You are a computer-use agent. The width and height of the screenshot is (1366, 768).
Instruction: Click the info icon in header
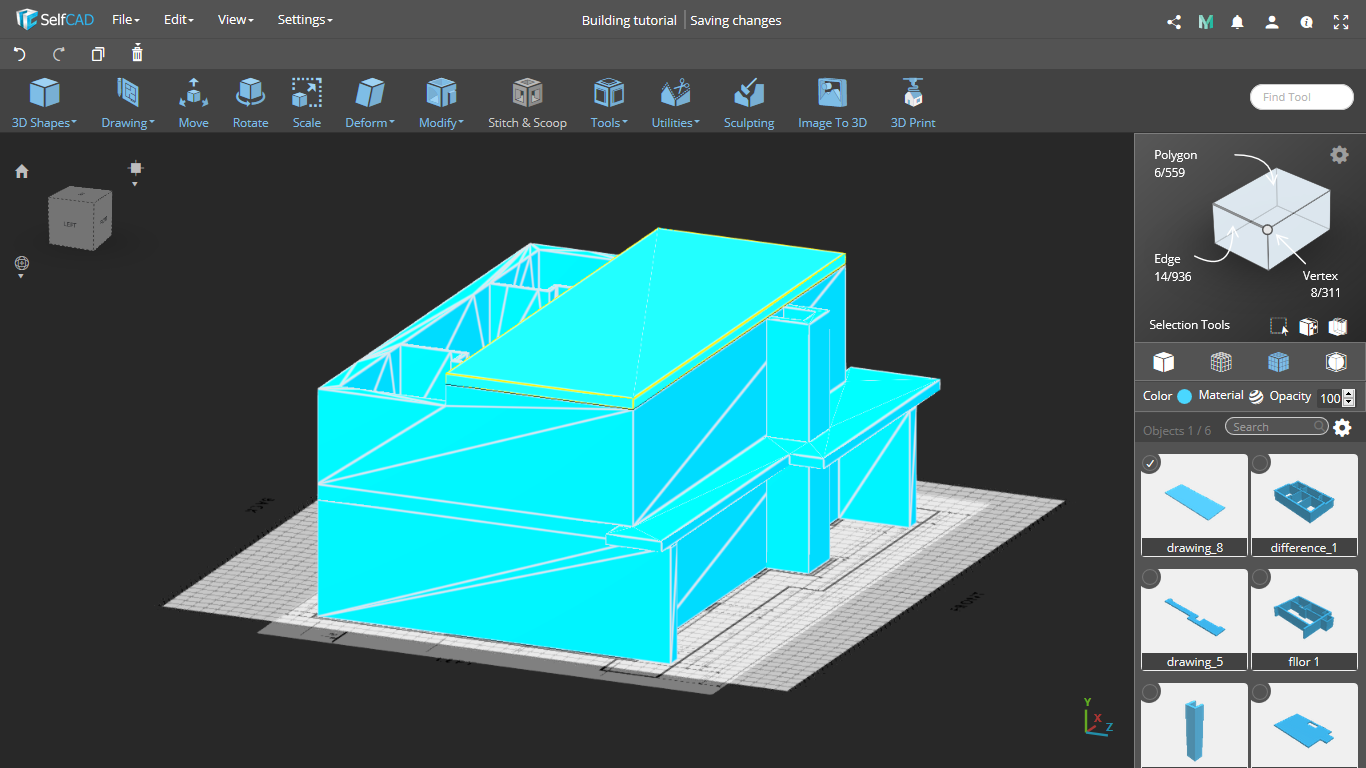pyautogui.click(x=1306, y=21)
